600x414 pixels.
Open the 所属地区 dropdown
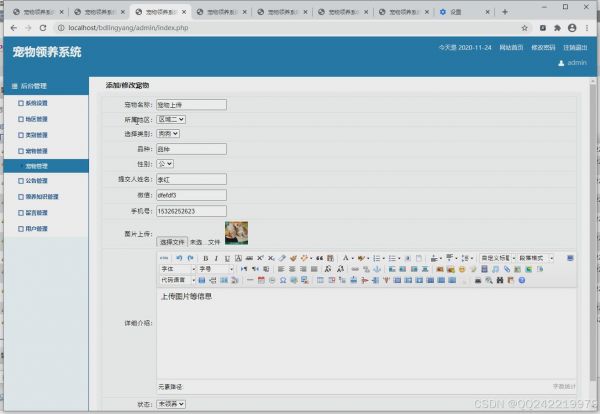[x=171, y=119]
